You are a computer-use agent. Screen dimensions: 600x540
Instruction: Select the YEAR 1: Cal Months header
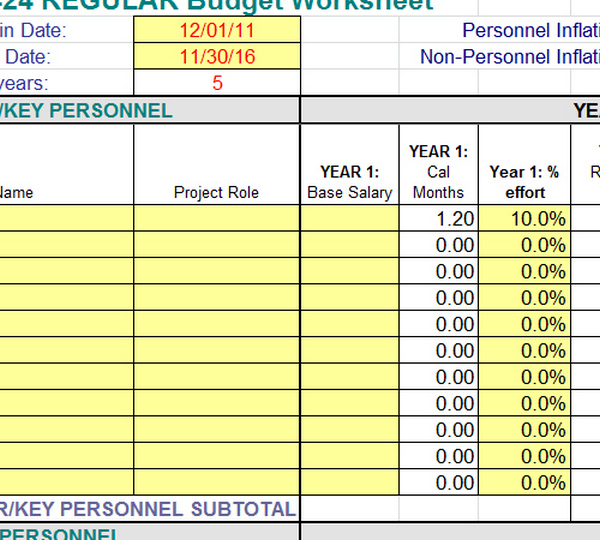439,164
